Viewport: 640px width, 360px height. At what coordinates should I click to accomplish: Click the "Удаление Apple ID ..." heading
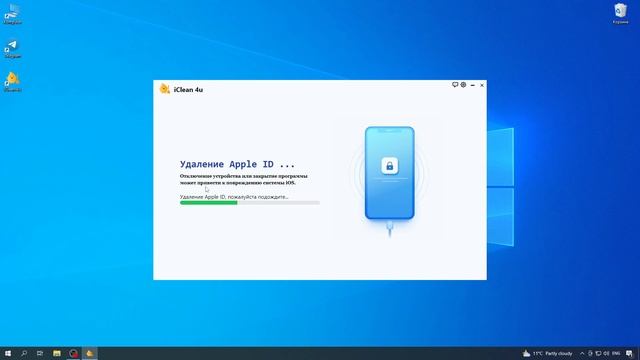237,164
